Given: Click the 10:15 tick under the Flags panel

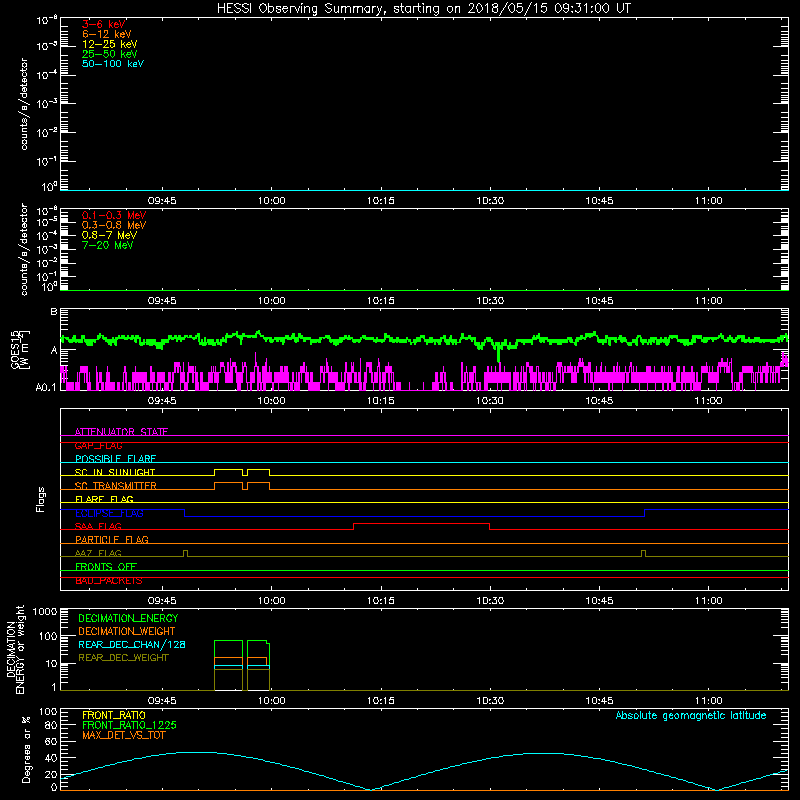Looking at the screenshot, I should click(381, 601).
